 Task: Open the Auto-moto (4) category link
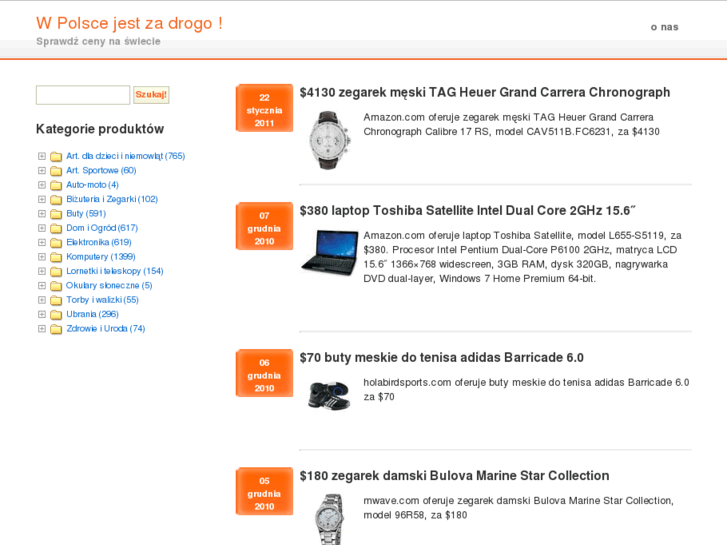92,185
